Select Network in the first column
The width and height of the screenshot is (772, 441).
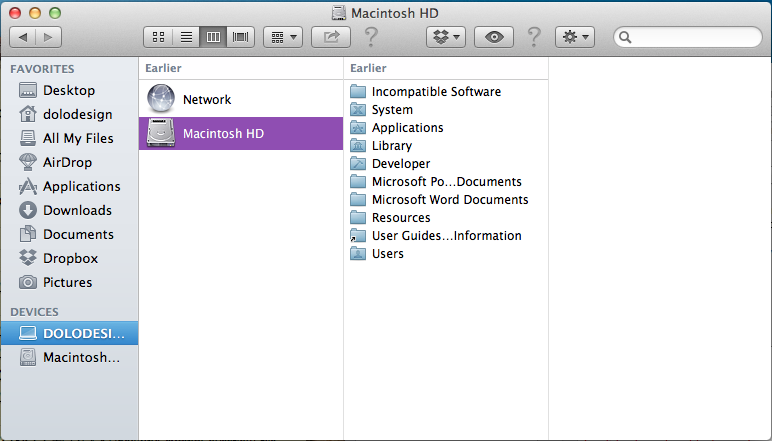pos(241,99)
